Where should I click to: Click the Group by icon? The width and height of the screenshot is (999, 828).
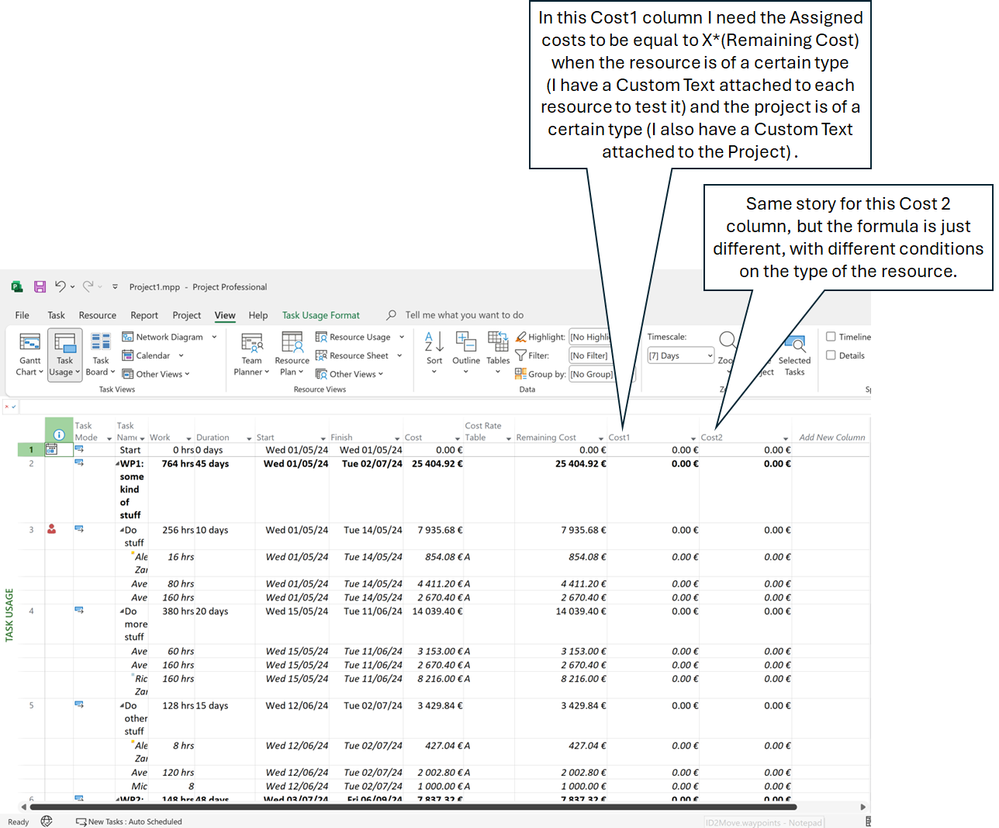(x=521, y=374)
